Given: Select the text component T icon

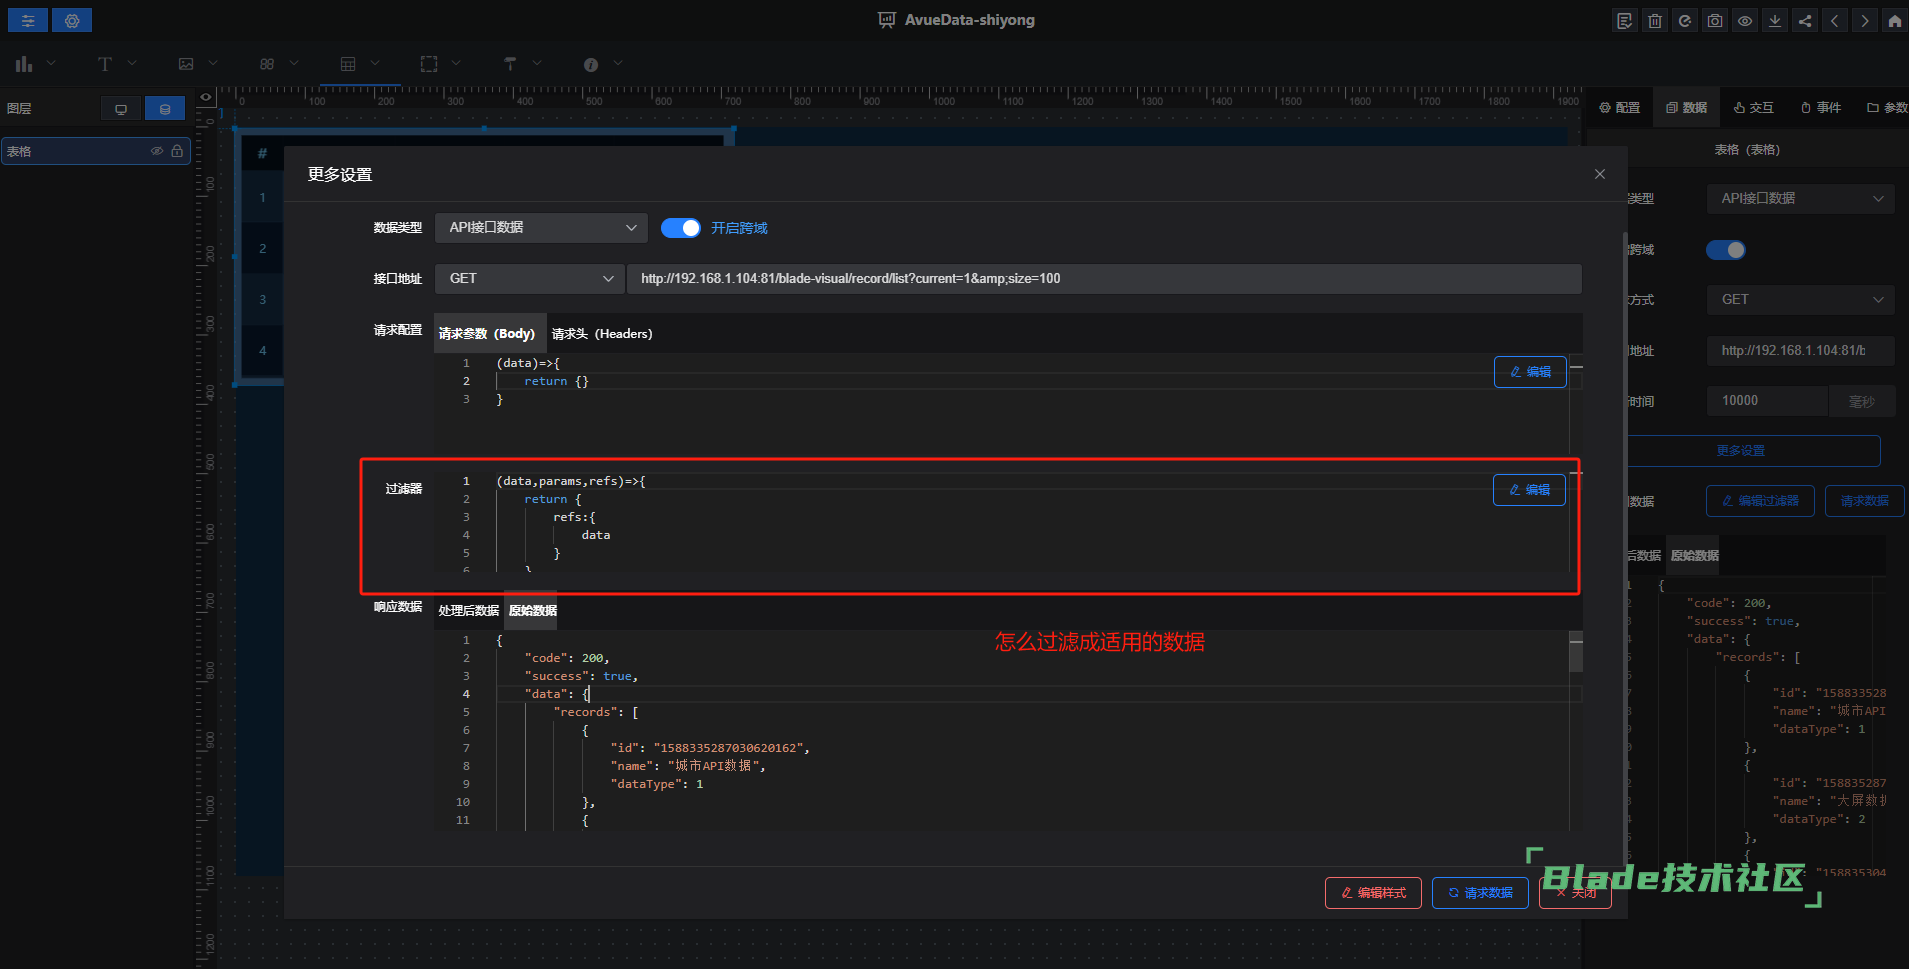Looking at the screenshot, I should [x=105, y=64].
